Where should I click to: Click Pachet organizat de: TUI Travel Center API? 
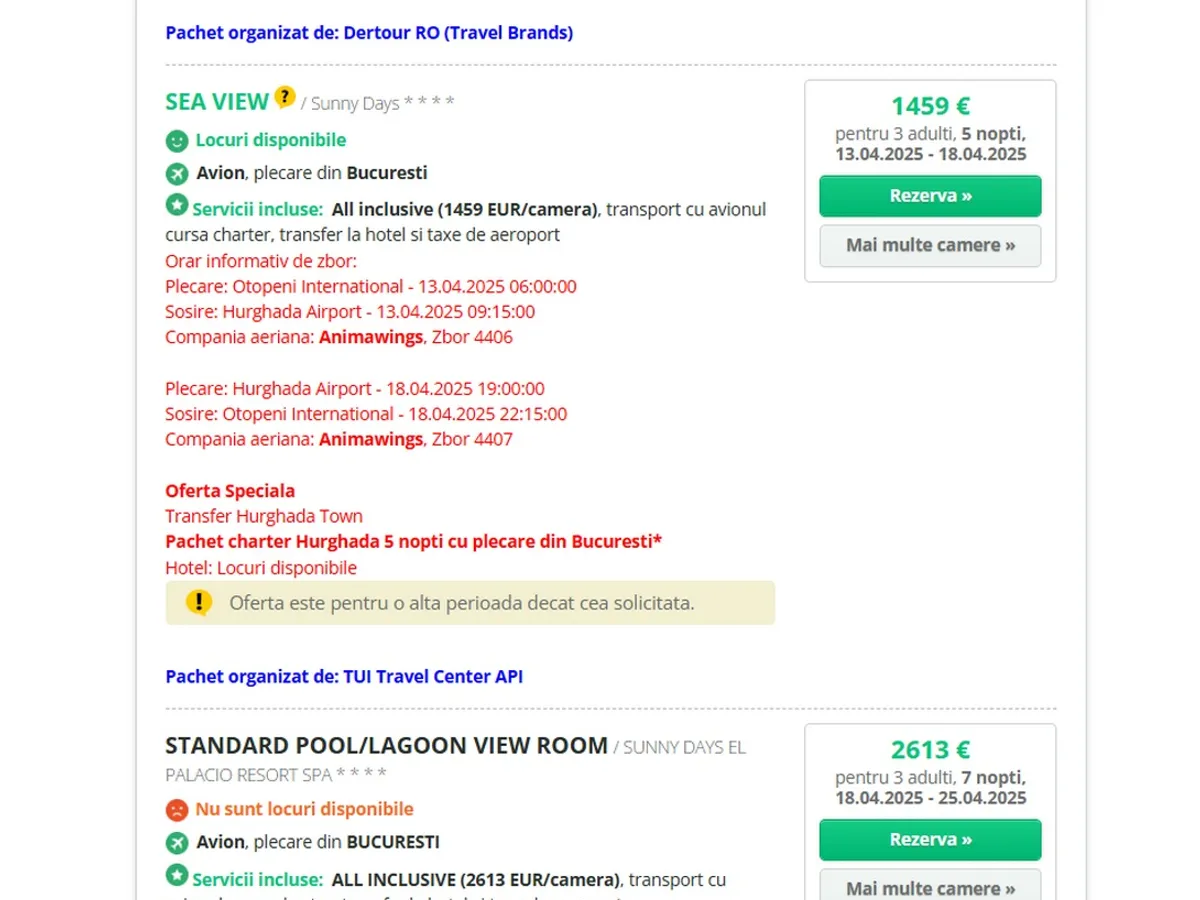(344, 677)
